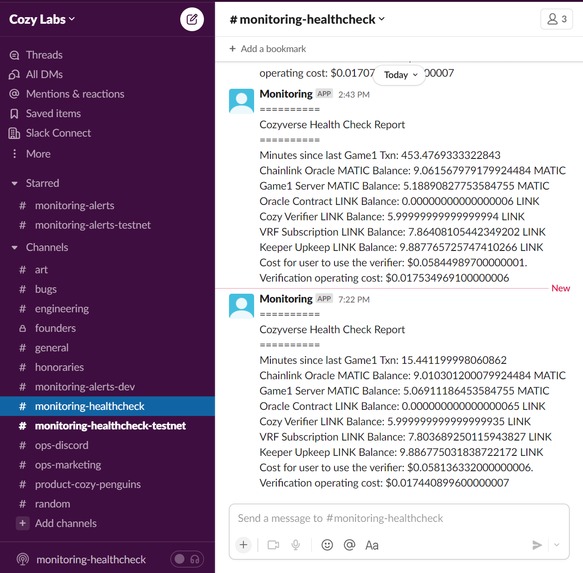Open the Today date jump dropdown
This screenshot has width=583, height=573.
click(x=400, y=75)
